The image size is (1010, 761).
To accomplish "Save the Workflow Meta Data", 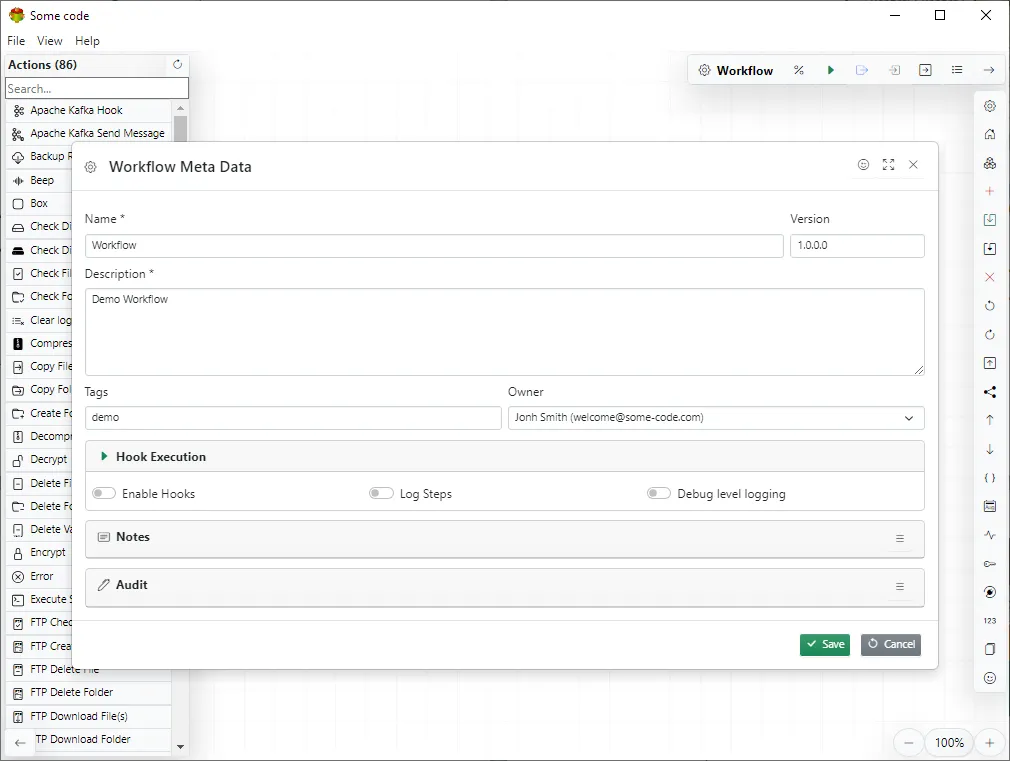I will point(824,644).
